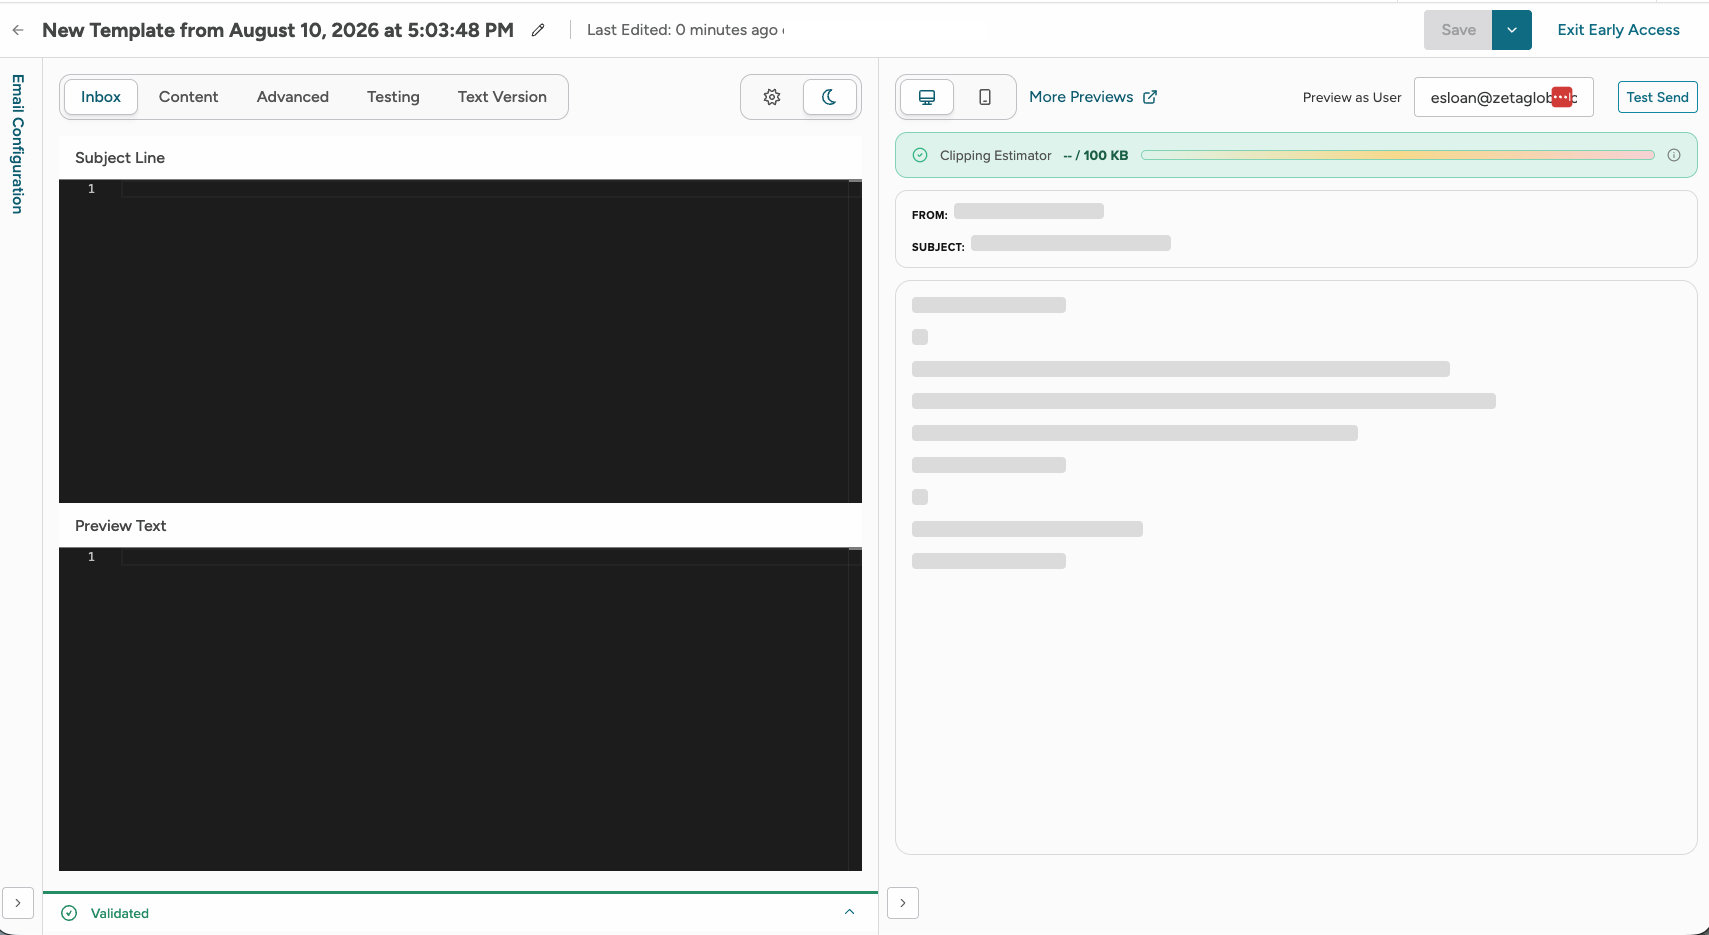The width and height of the screenshot is (1709, 935).
Task: Click the red password-manager badge in email field
Action: [1562, 97]
